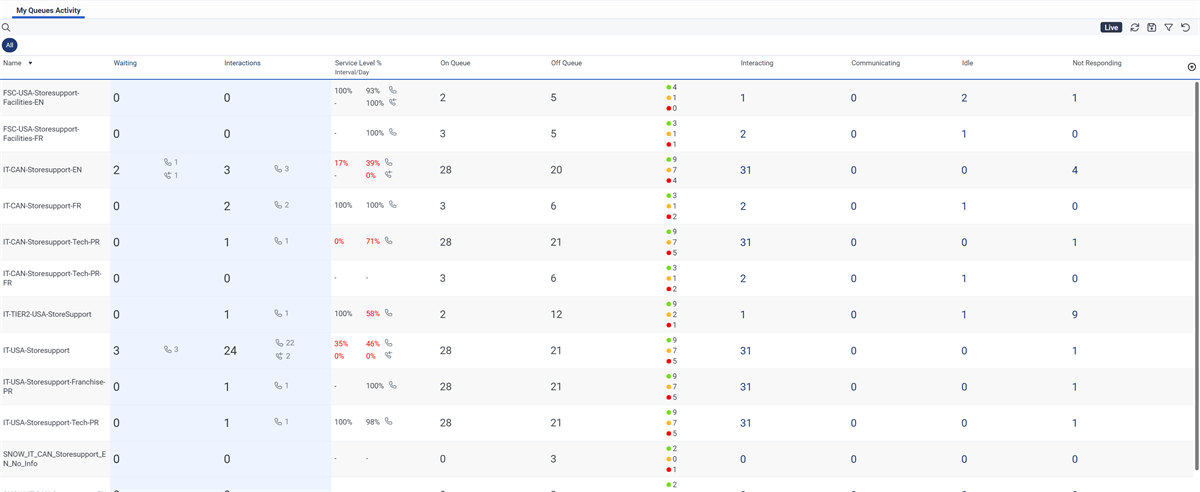
Task: Click the waiting phone icon for IT-USA-Storesupport
Action: [x=168, y=349]
